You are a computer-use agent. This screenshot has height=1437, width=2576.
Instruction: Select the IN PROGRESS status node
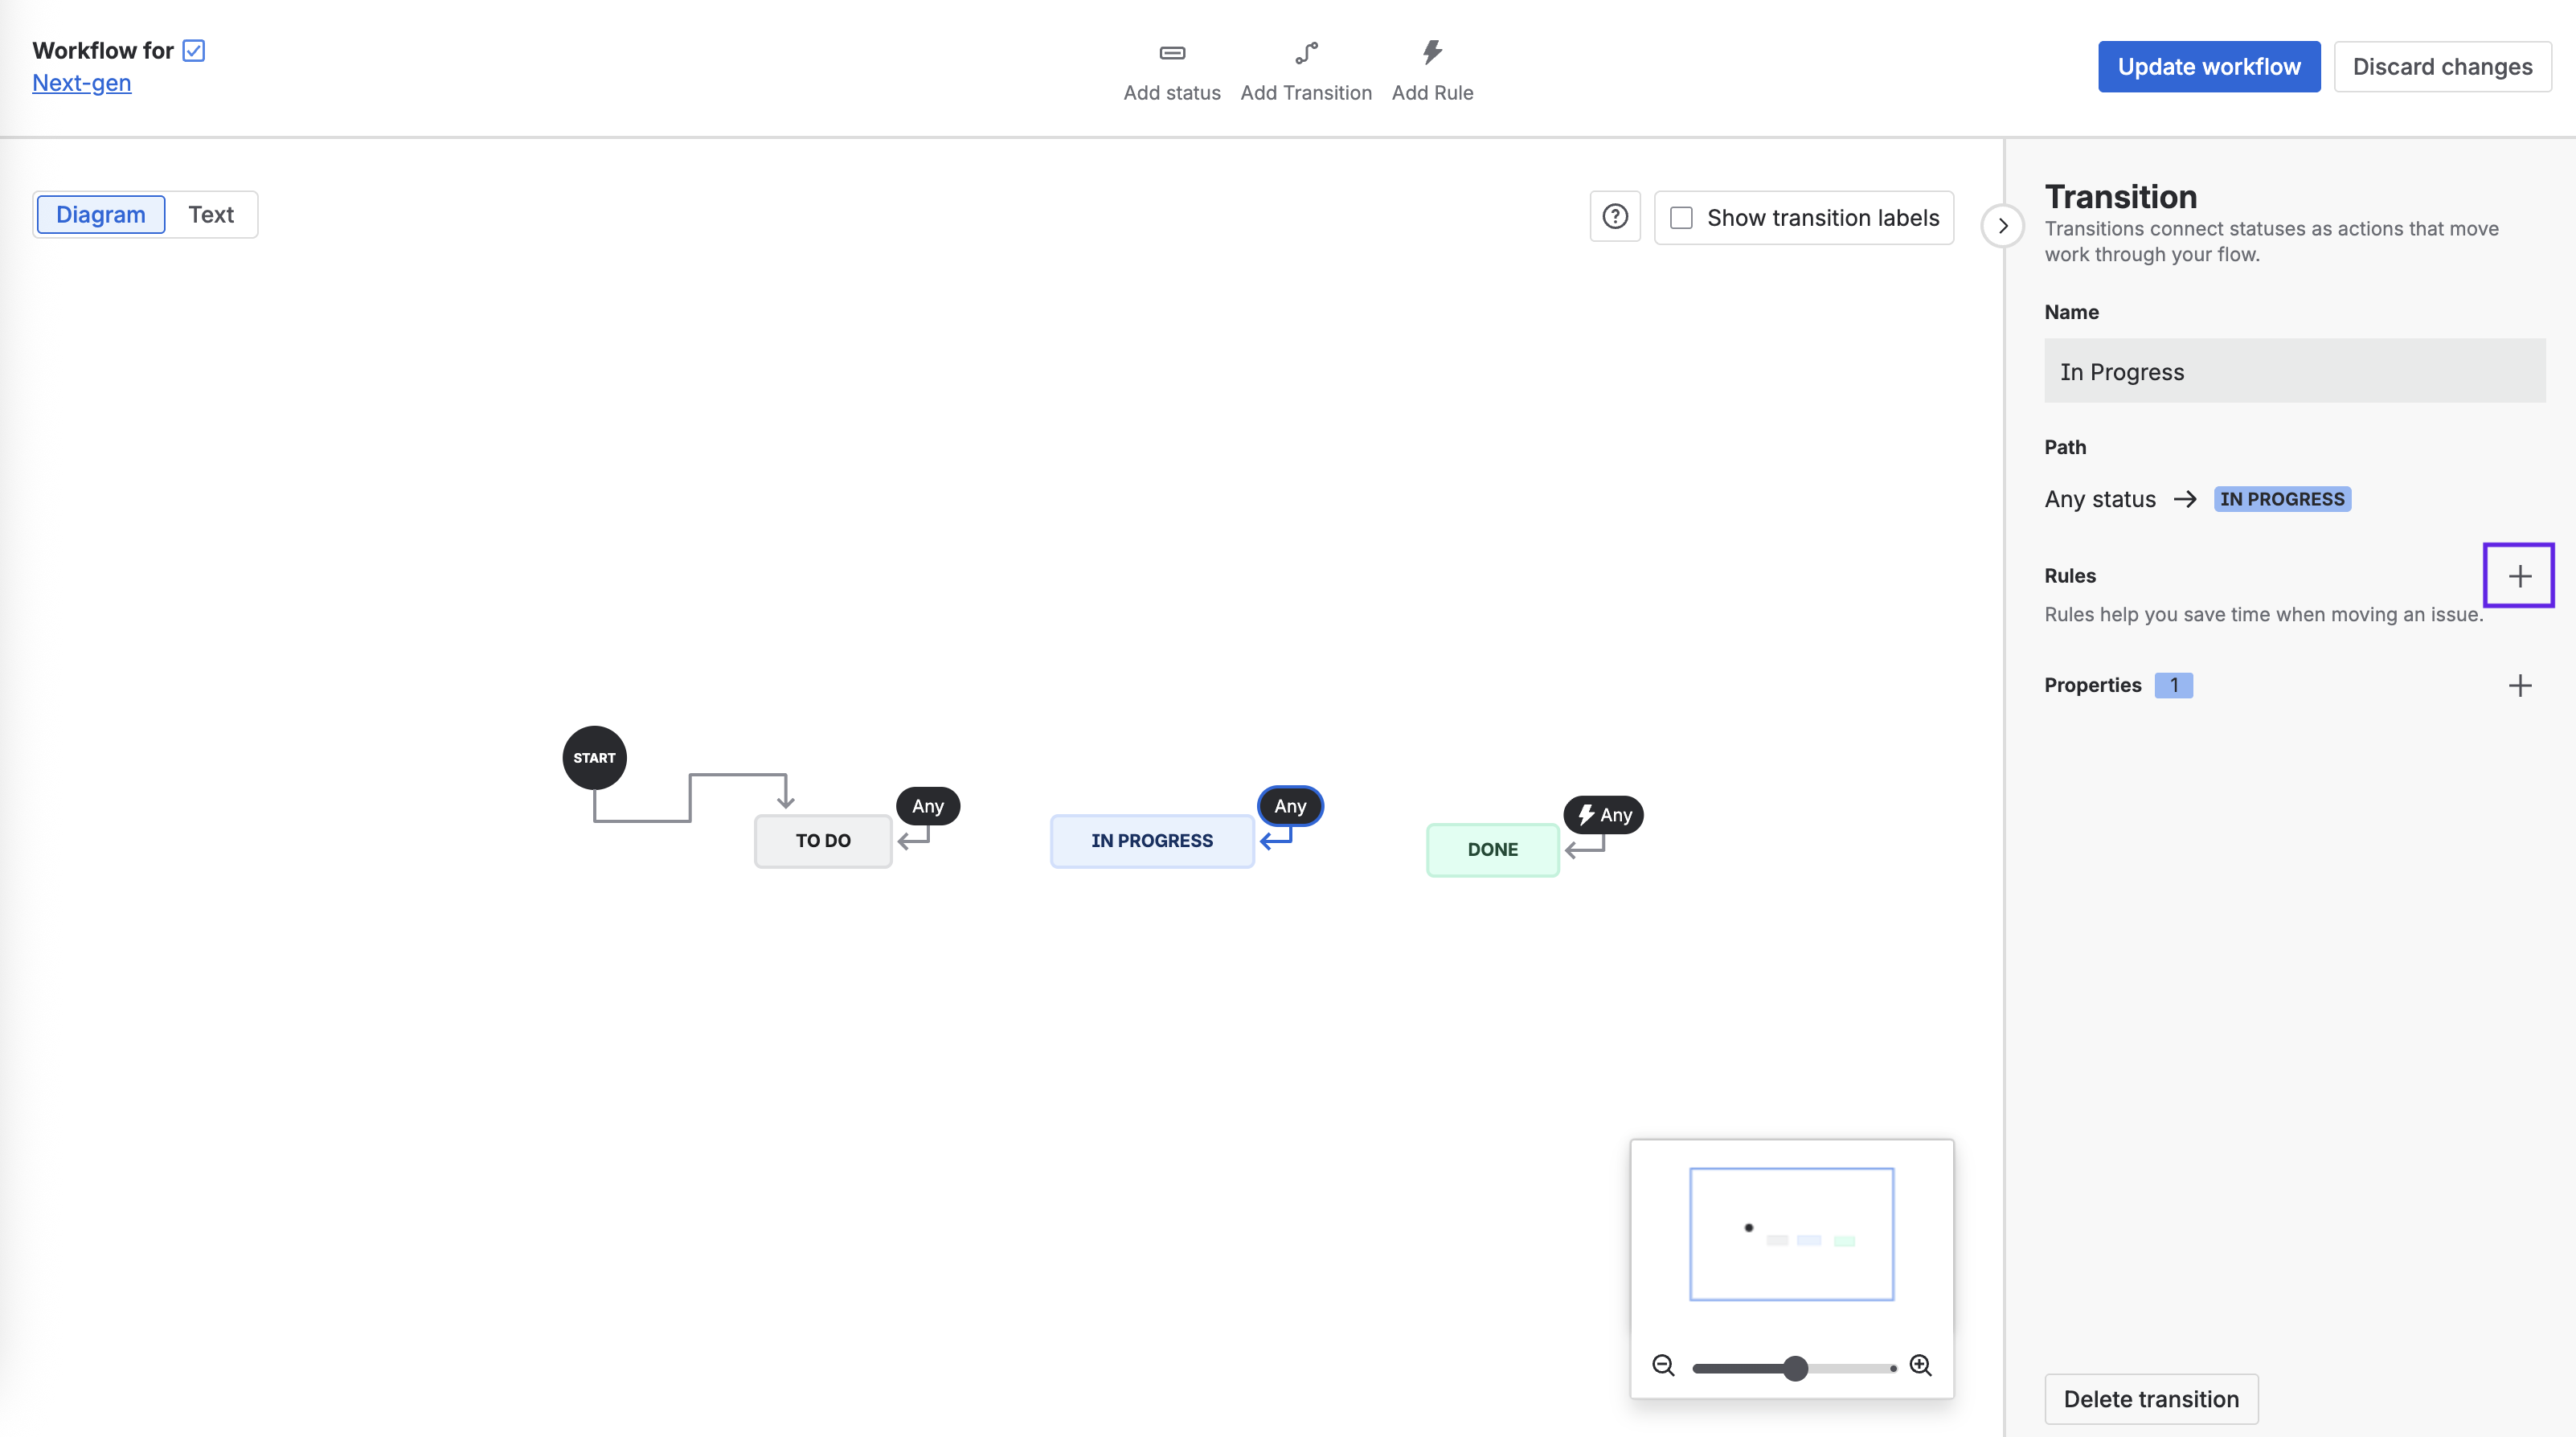(1152, 841)
